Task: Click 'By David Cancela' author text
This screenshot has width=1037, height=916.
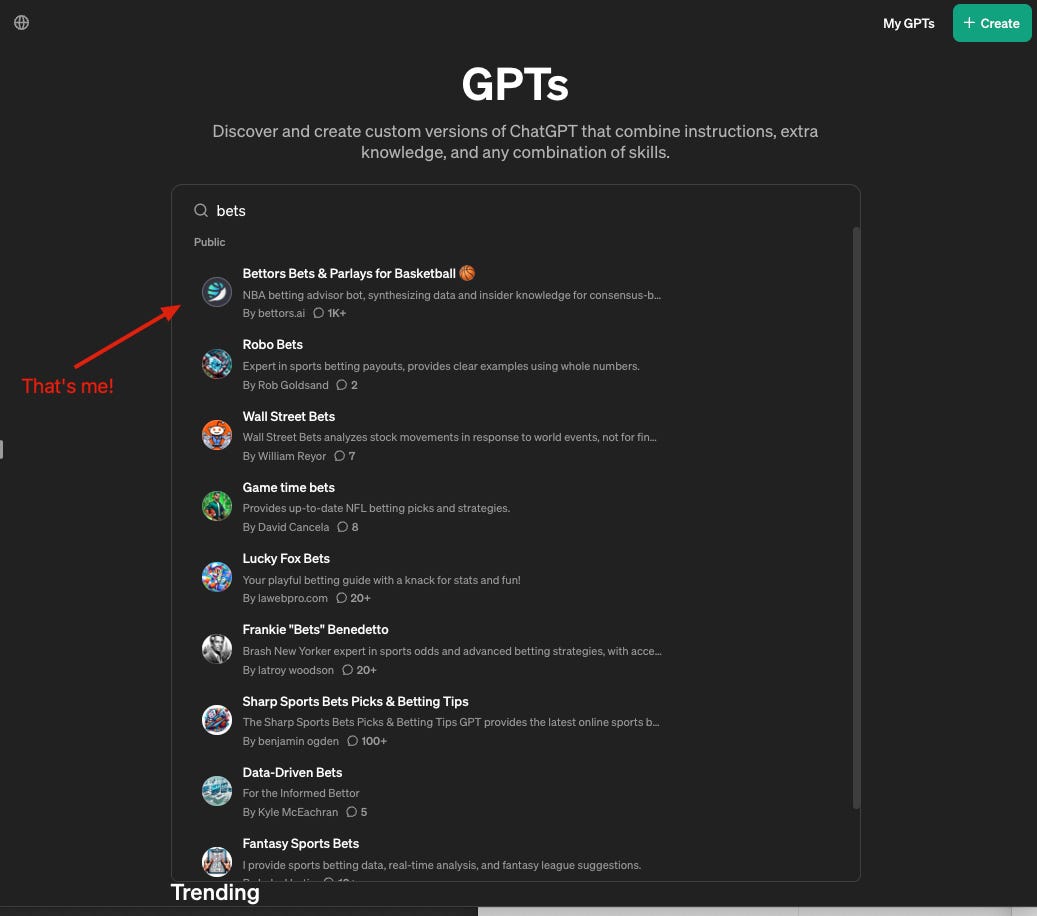Action: (x=285, y=527)
